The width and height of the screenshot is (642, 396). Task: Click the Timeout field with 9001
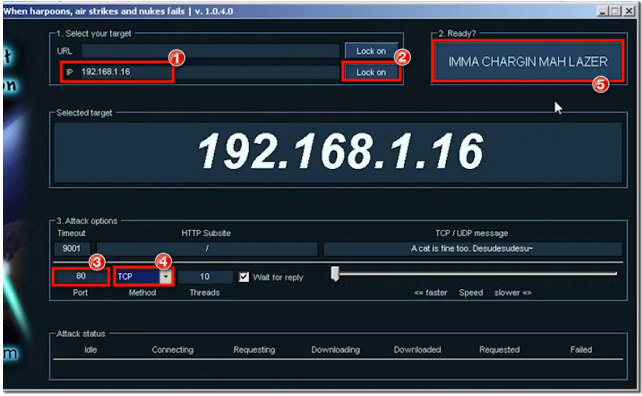click(72, 249)
